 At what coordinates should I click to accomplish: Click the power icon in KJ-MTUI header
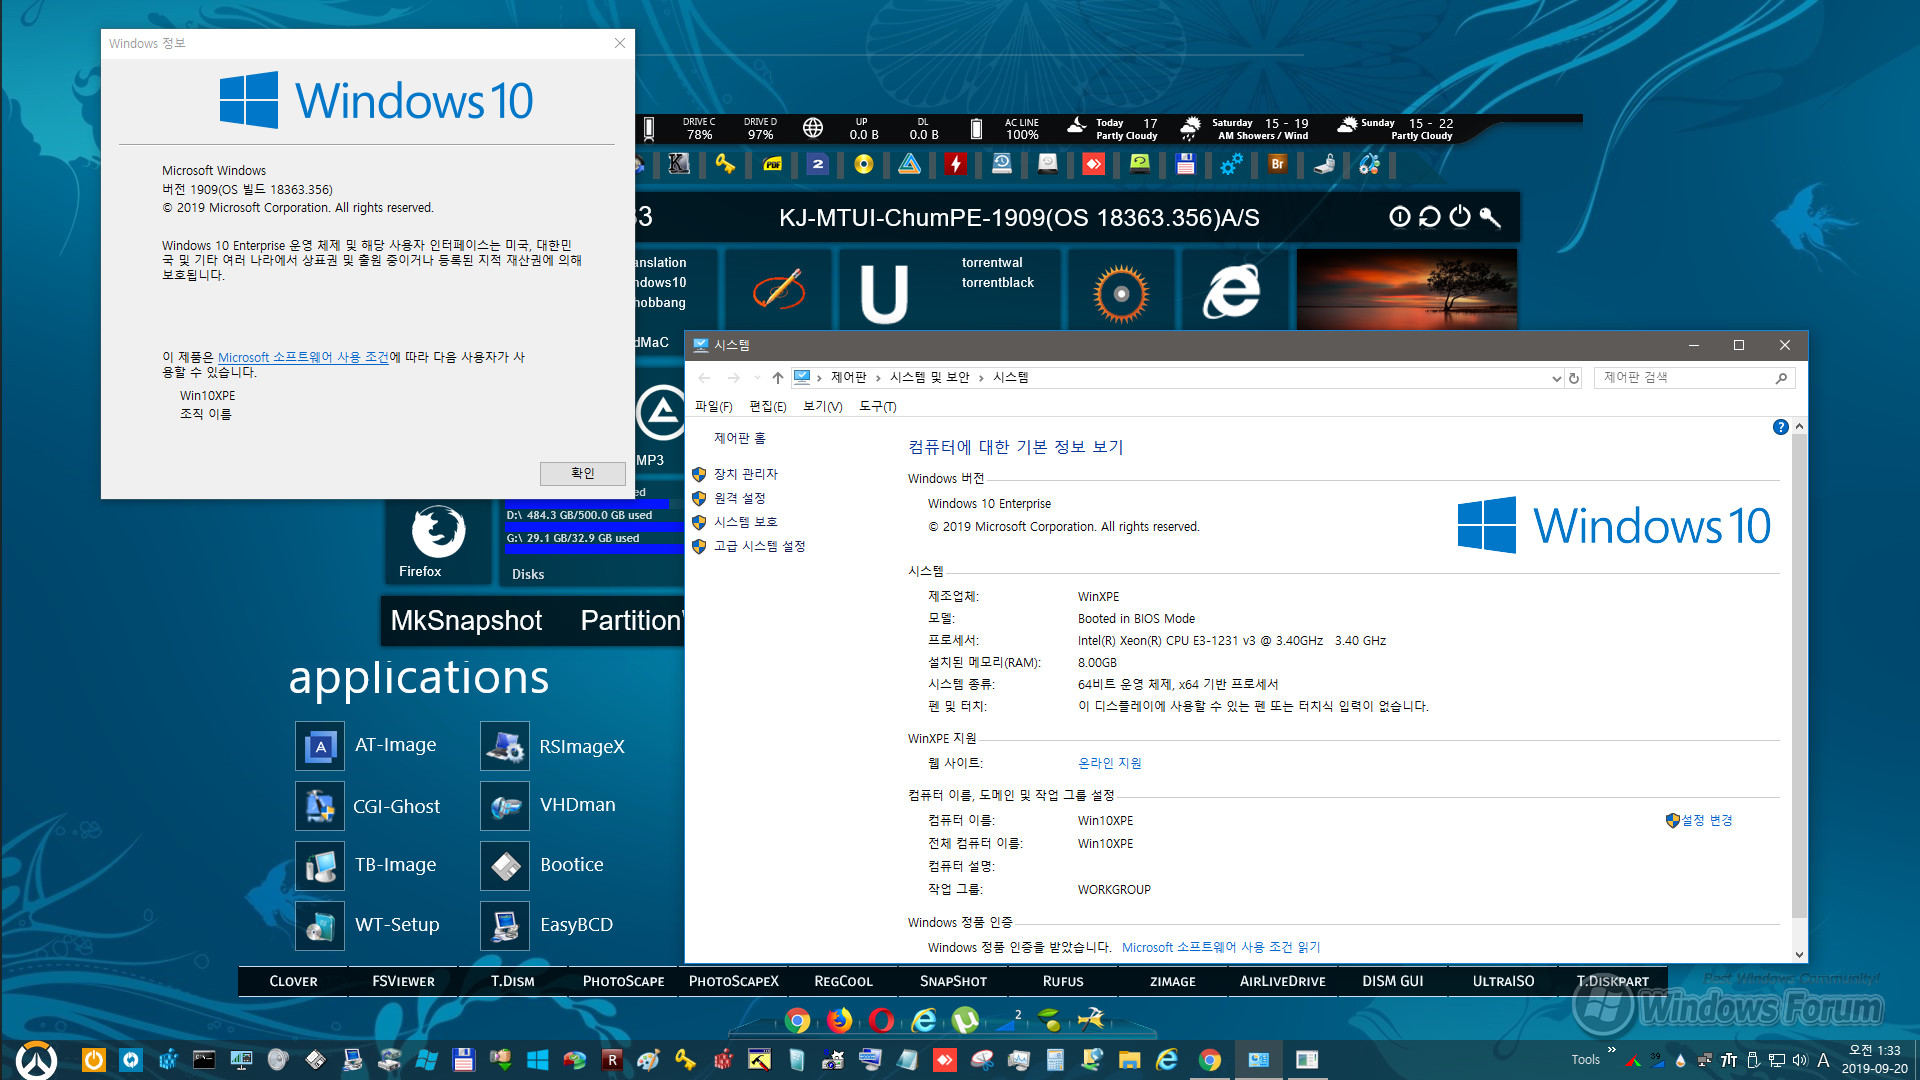point(1460,216)
